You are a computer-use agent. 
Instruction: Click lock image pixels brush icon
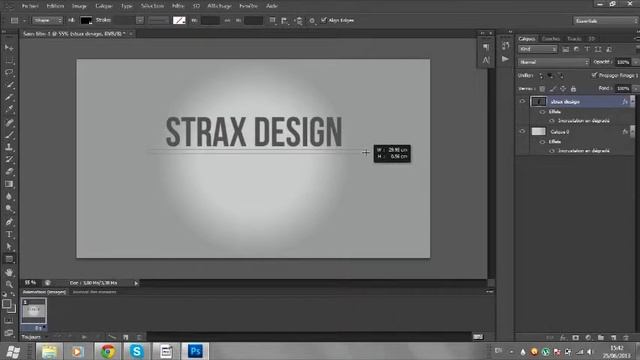point(552,89)
